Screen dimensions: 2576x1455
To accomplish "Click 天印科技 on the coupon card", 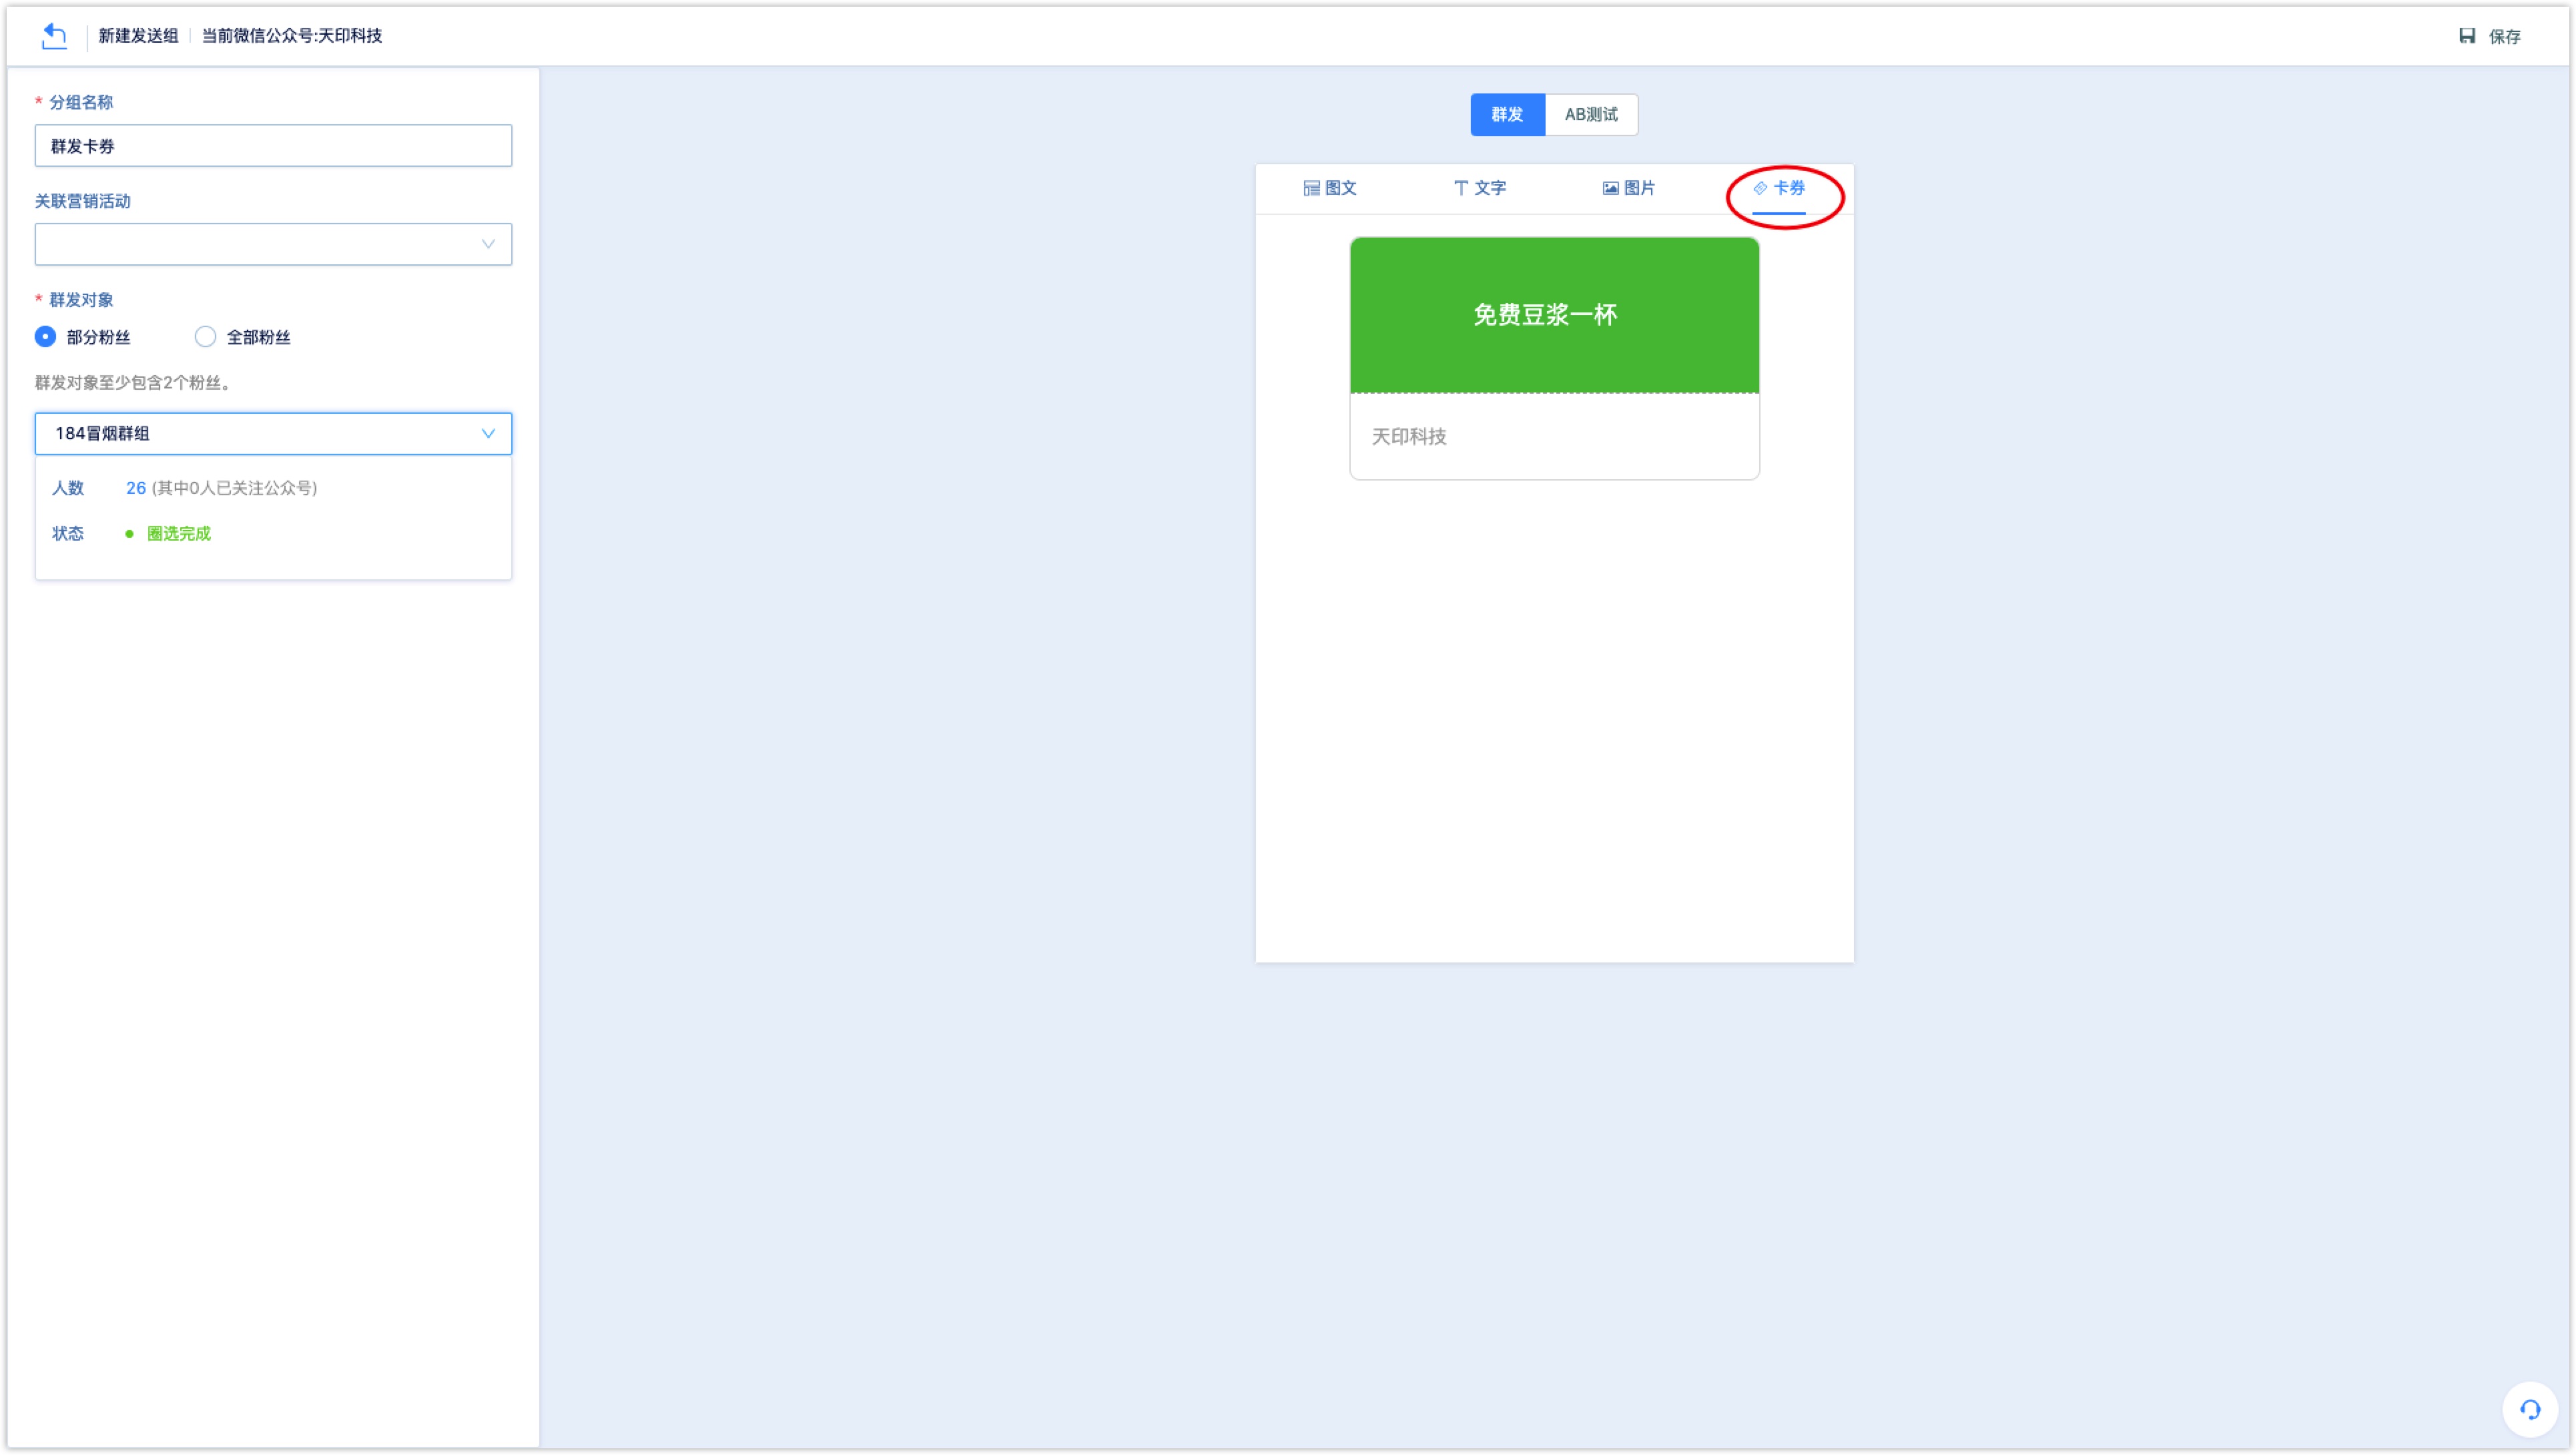I will point(1408,436).
